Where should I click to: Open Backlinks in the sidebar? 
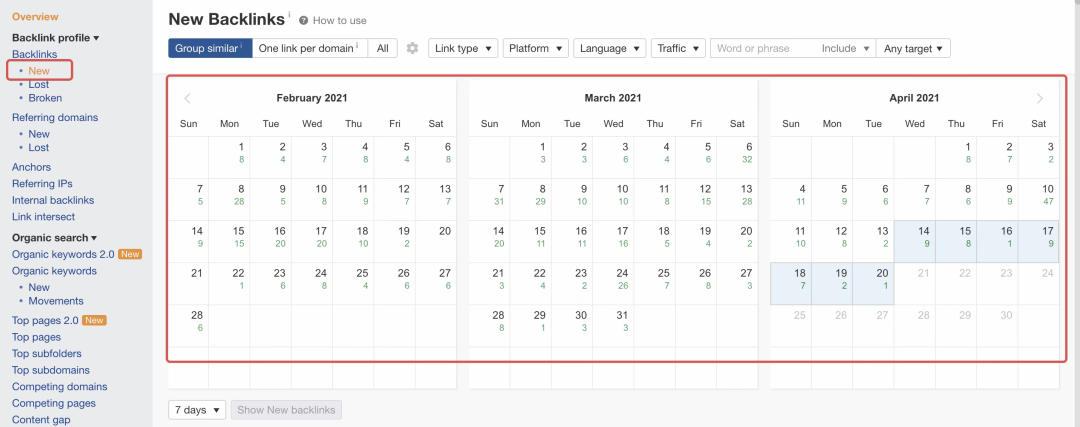34,54
